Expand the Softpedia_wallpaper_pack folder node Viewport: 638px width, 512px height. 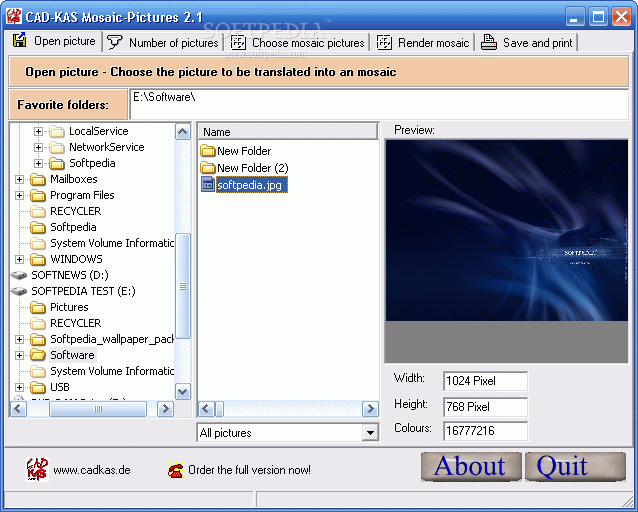tap(19, 339)
